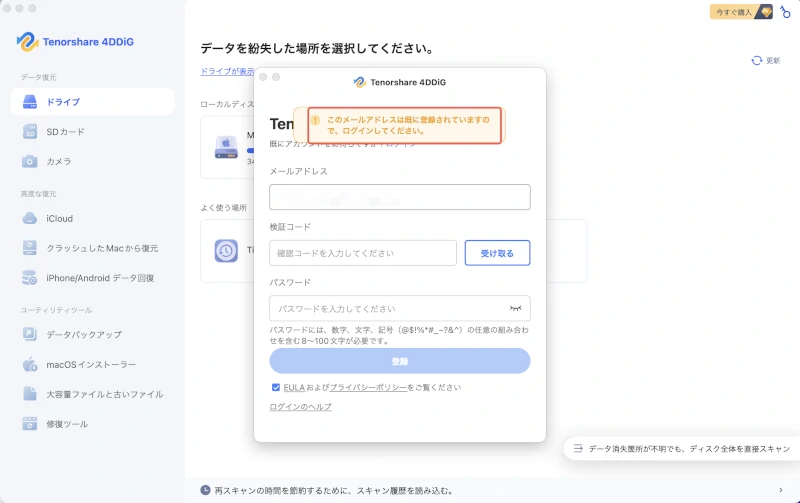Open the EULA link
The image size is (800, 503).
click(294, 388)
